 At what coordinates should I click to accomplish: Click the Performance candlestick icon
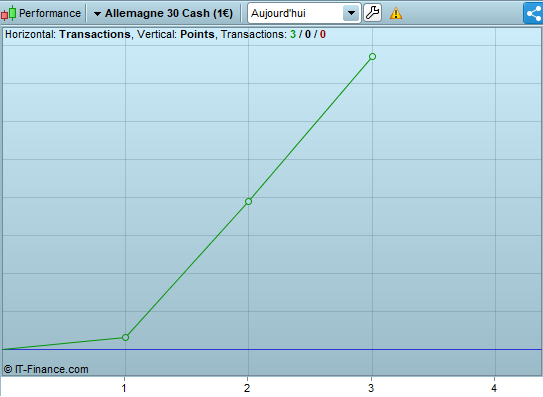click(8, 13)
